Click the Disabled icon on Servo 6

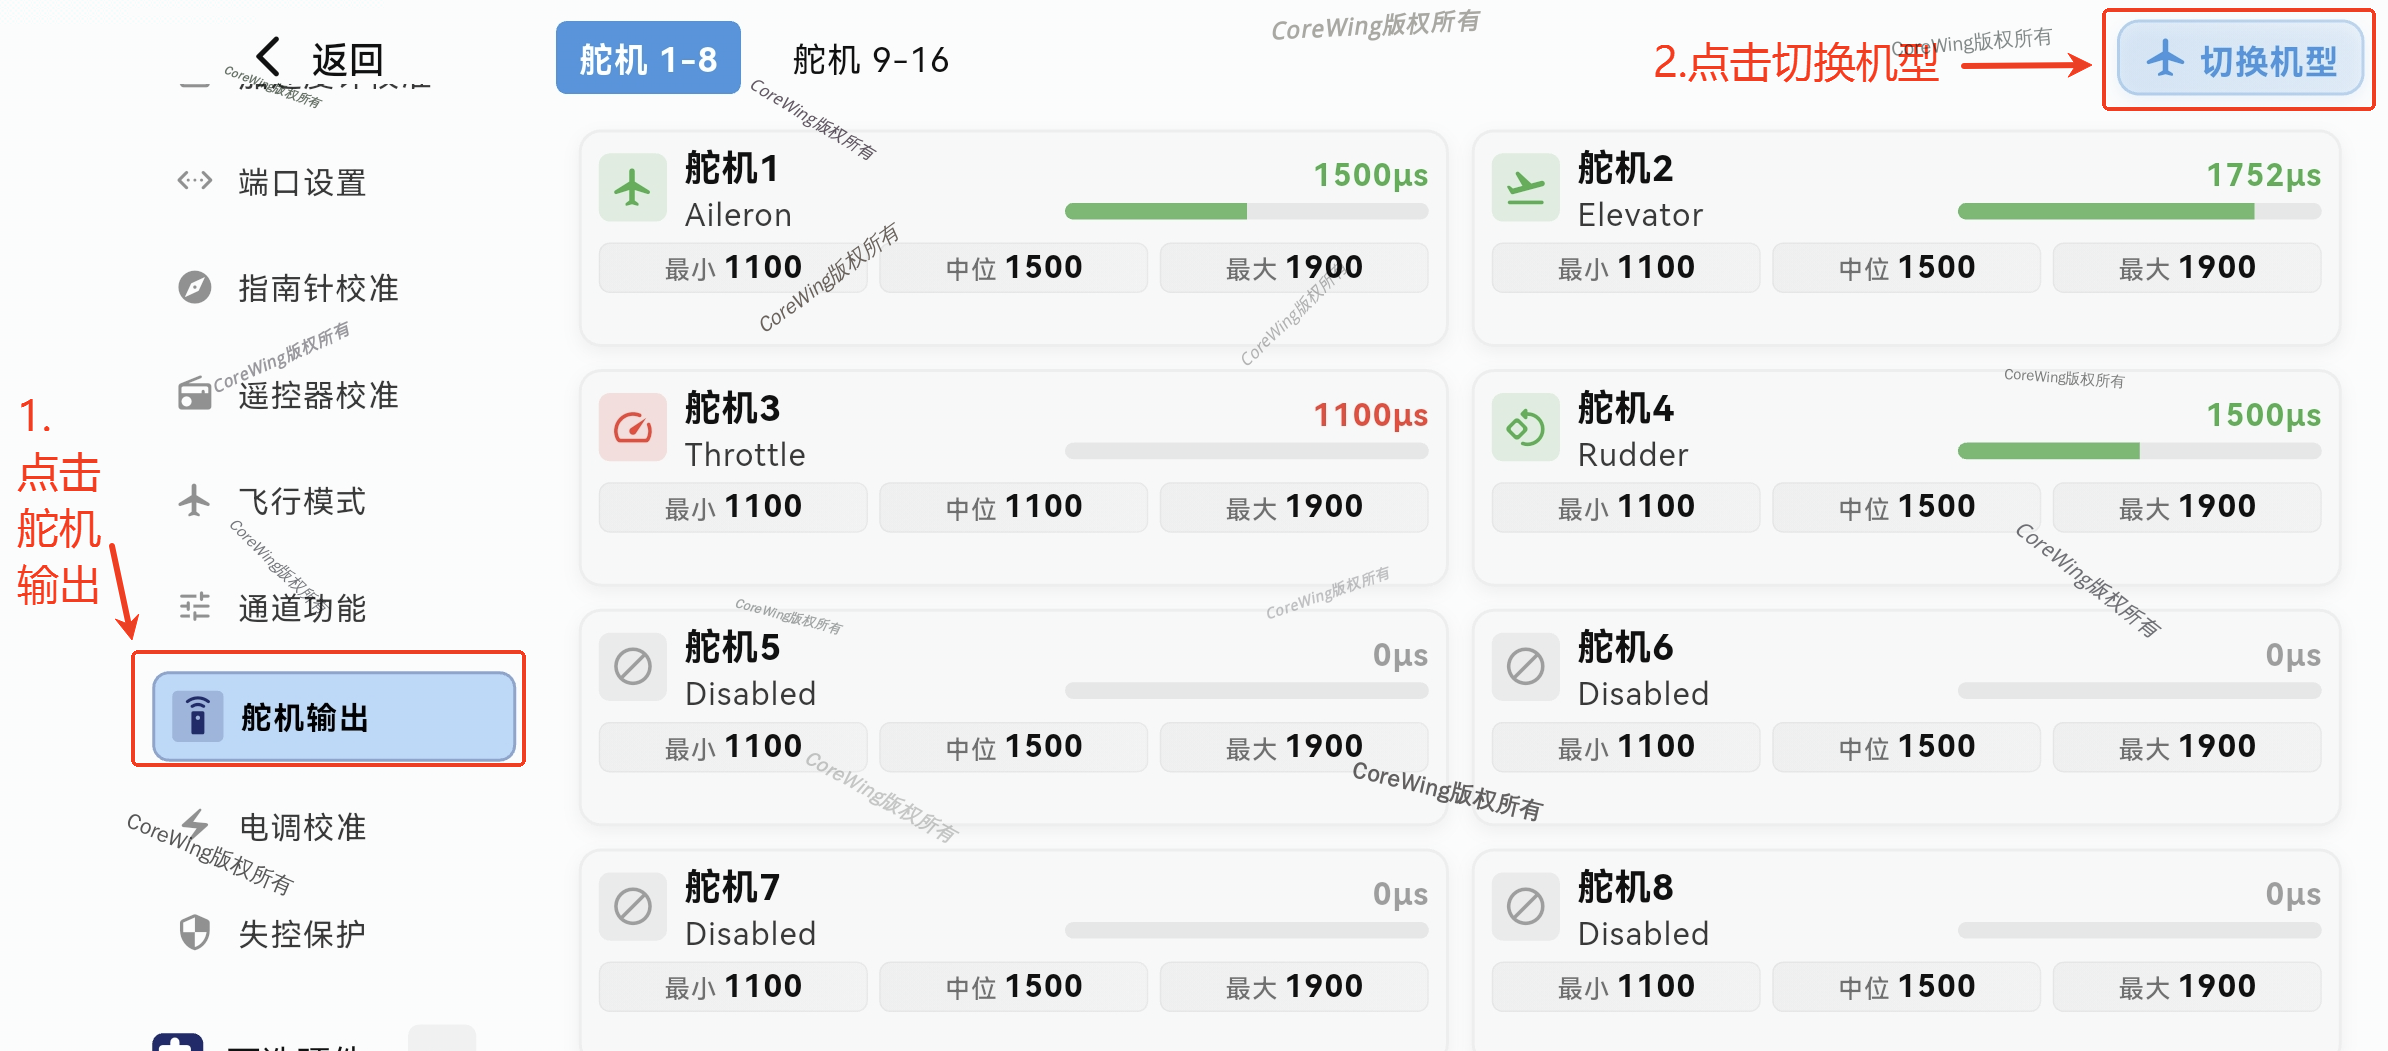(1525, 667)
